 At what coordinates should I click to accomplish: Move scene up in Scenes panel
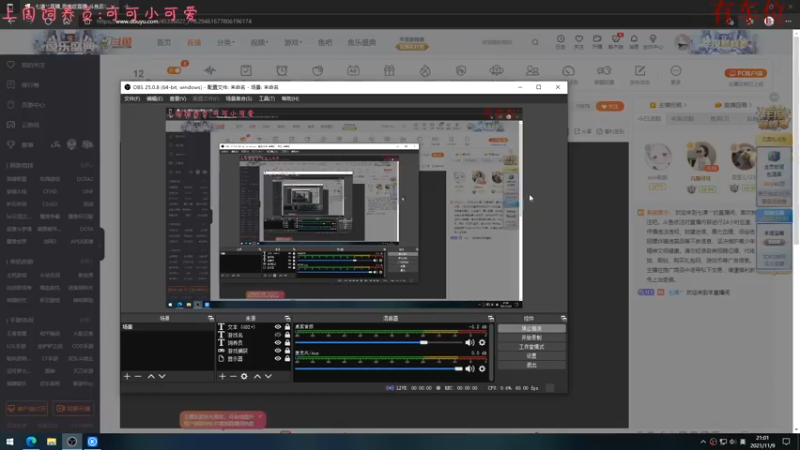click(x=151, y=377)
